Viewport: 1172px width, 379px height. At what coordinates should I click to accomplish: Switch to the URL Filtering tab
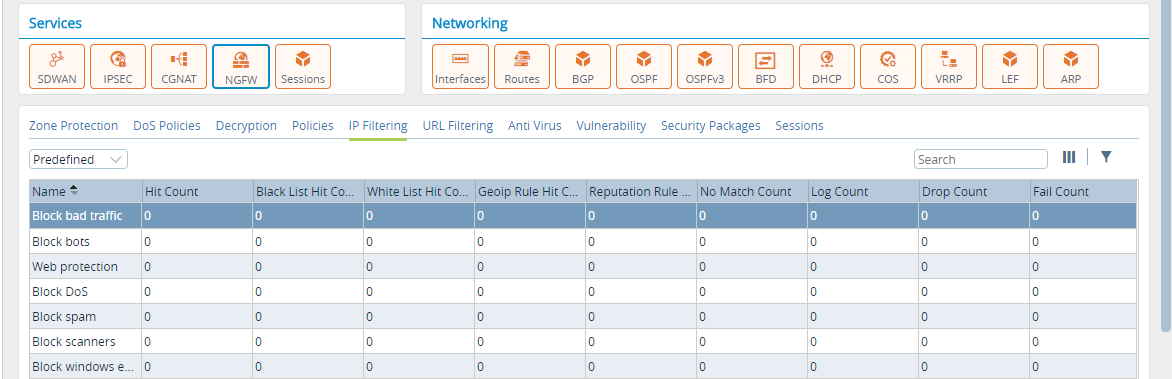point(457,126)
